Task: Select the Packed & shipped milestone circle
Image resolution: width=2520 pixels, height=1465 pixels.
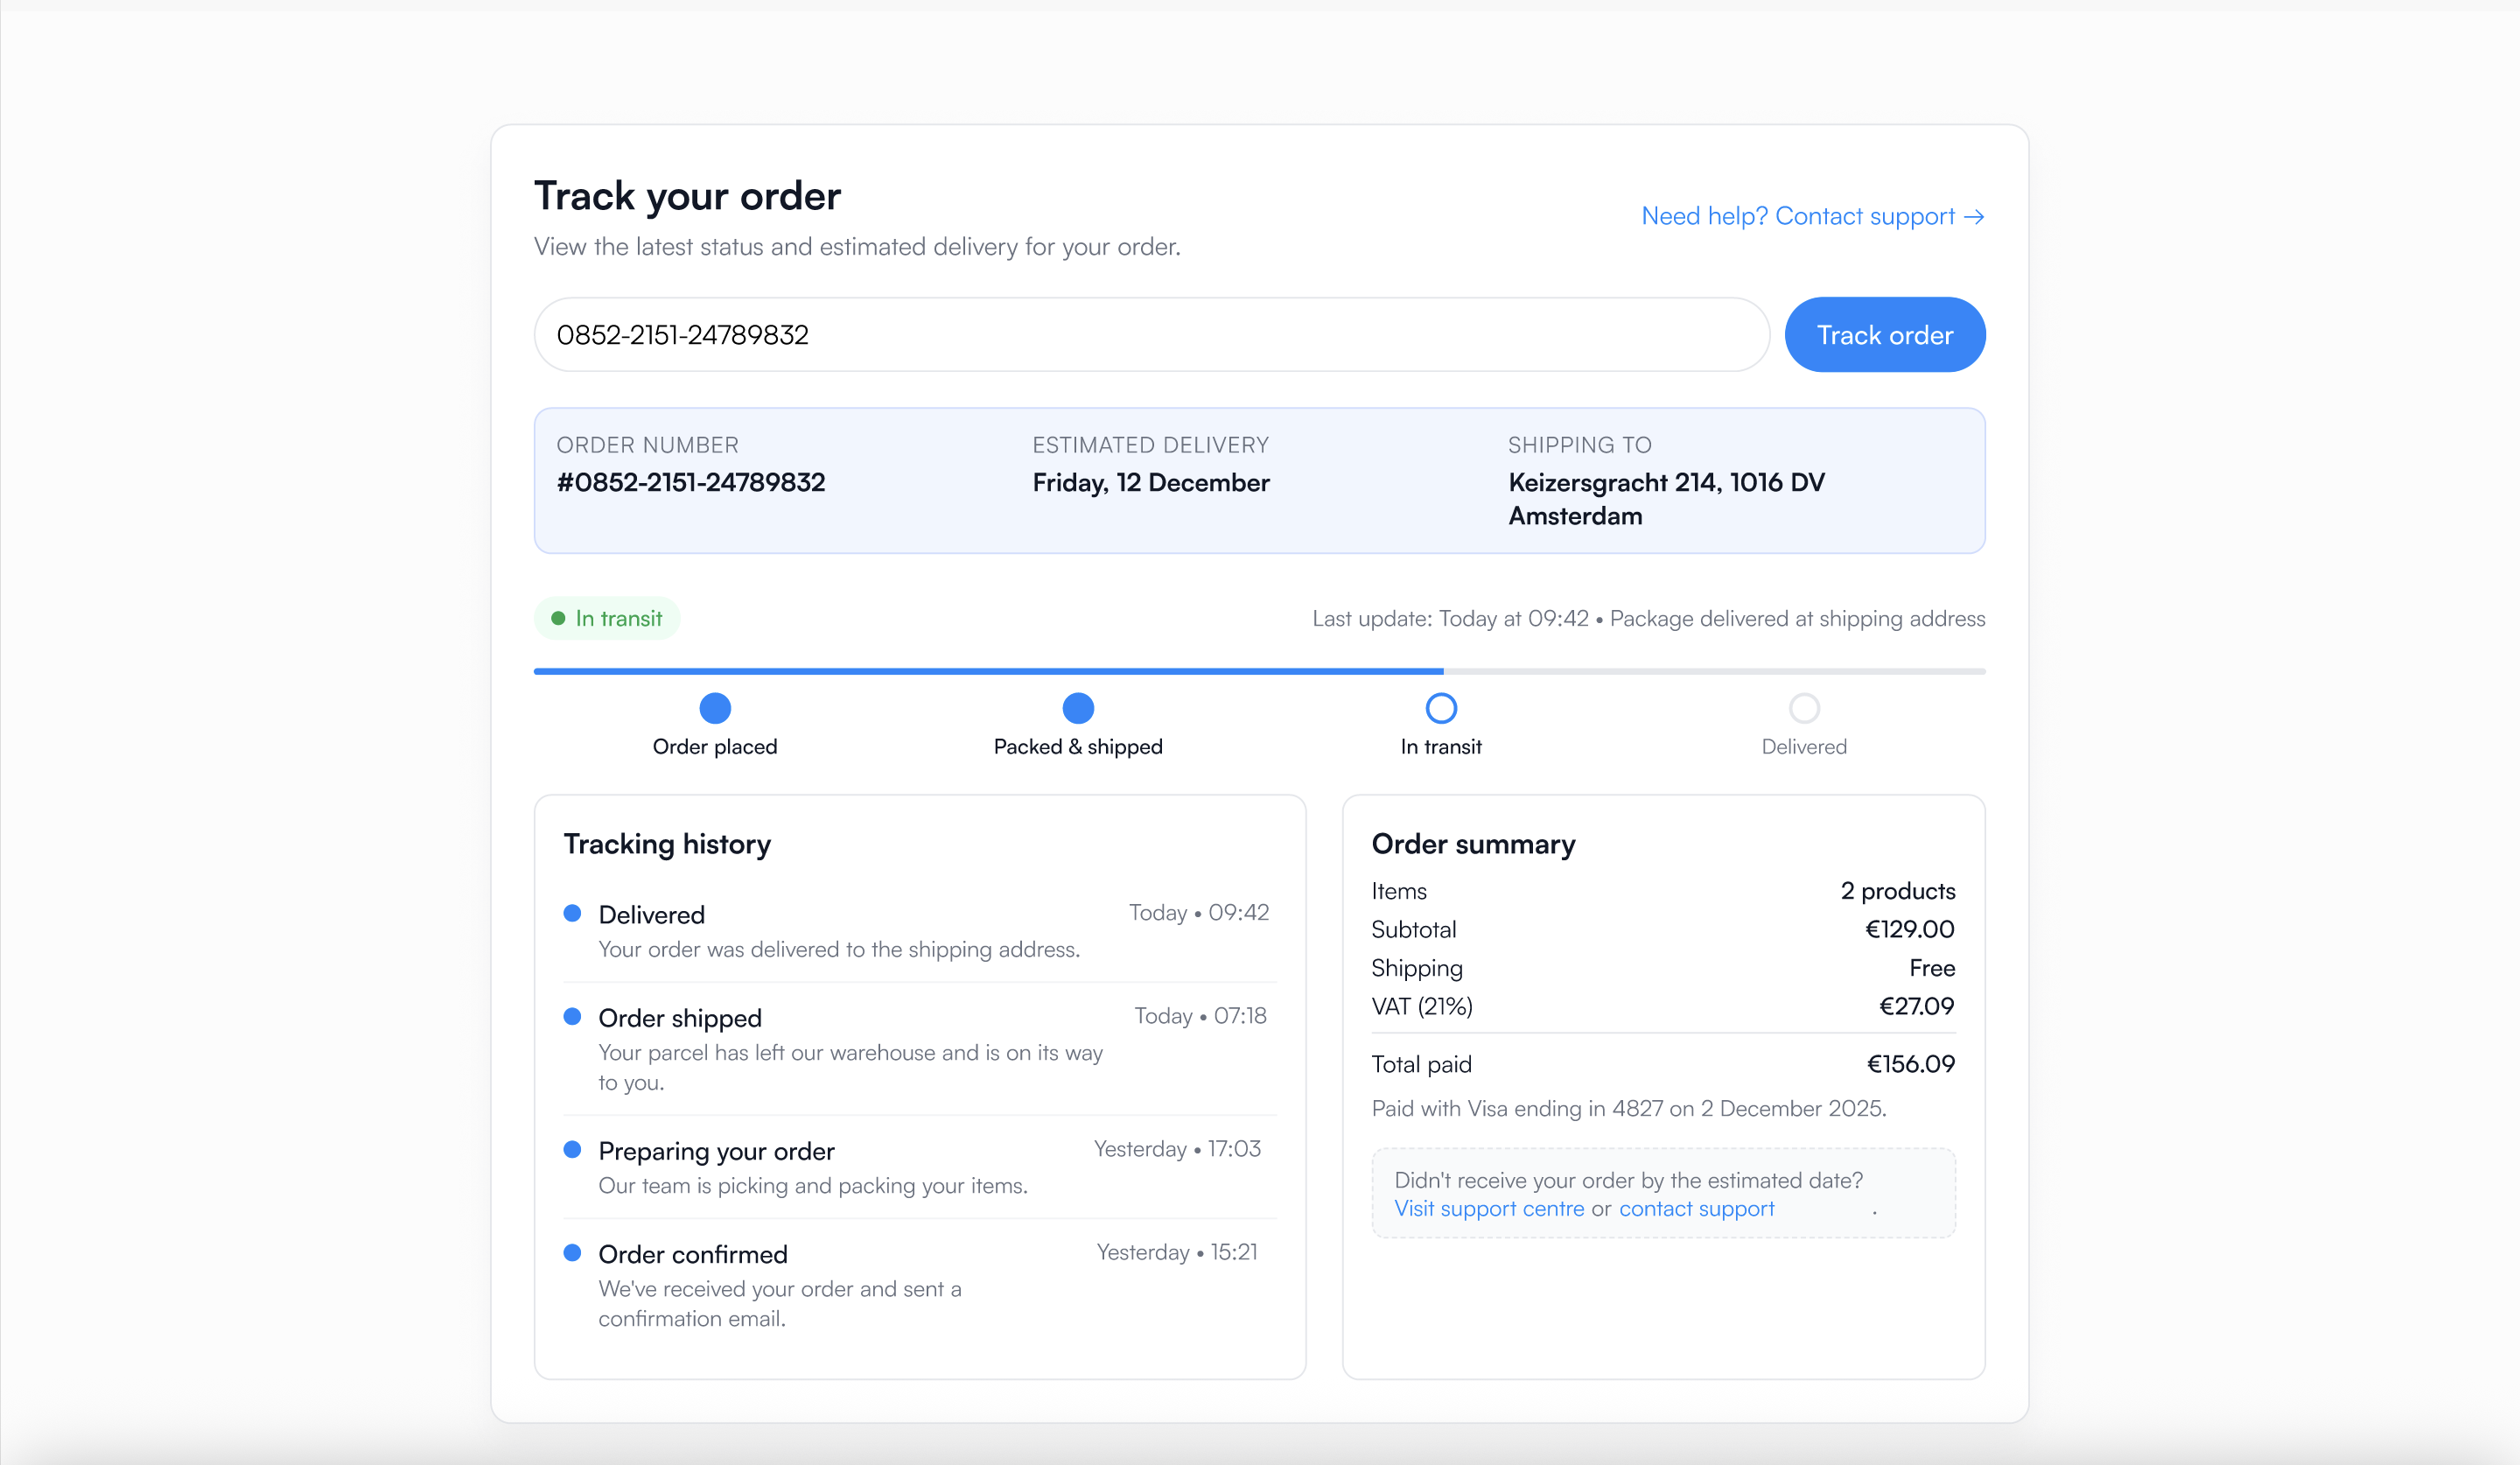Action: 1077,707
